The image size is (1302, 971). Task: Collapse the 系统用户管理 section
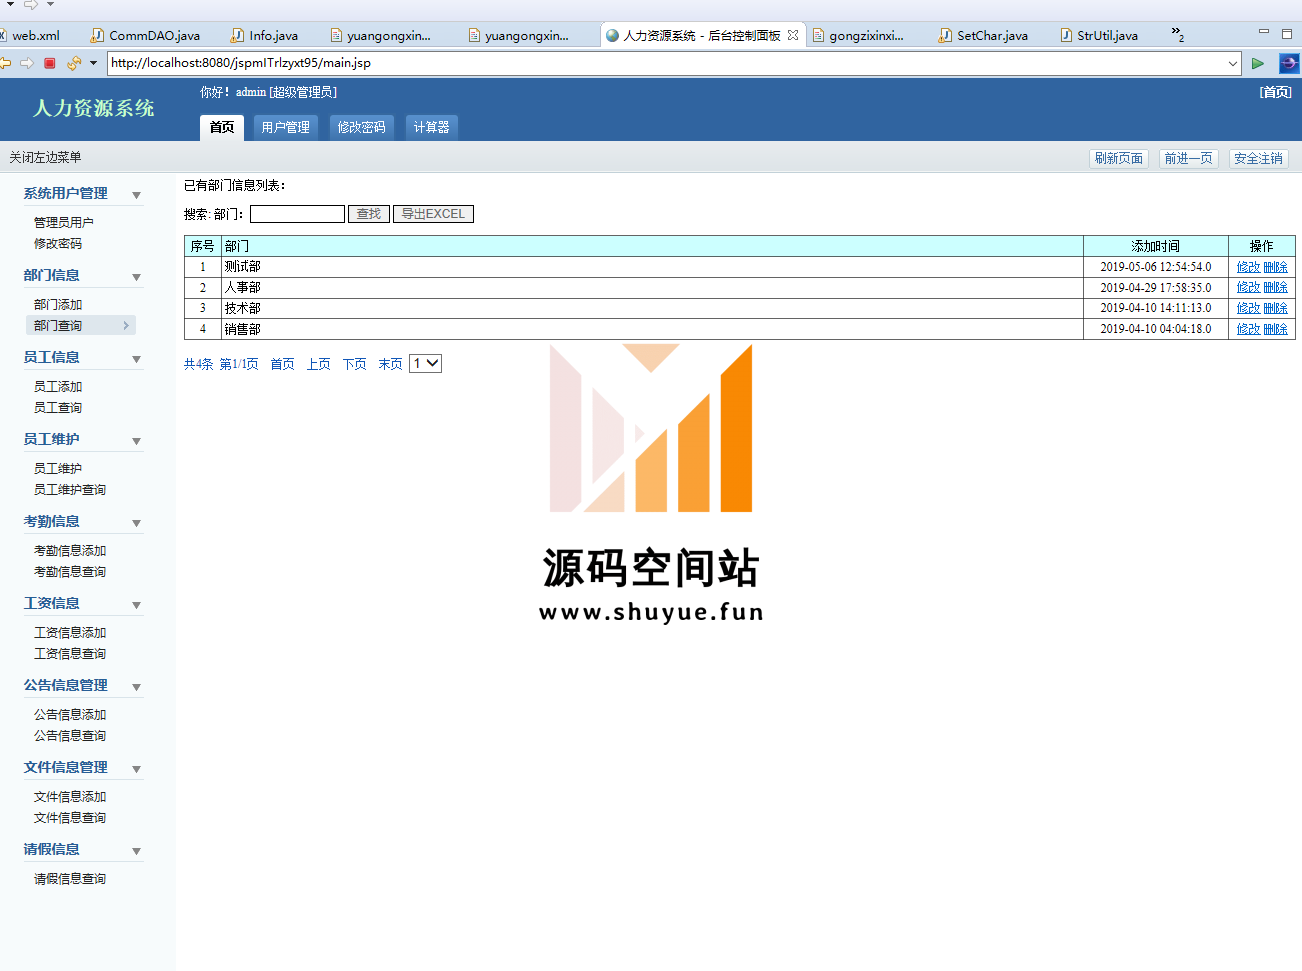point(136,195)
